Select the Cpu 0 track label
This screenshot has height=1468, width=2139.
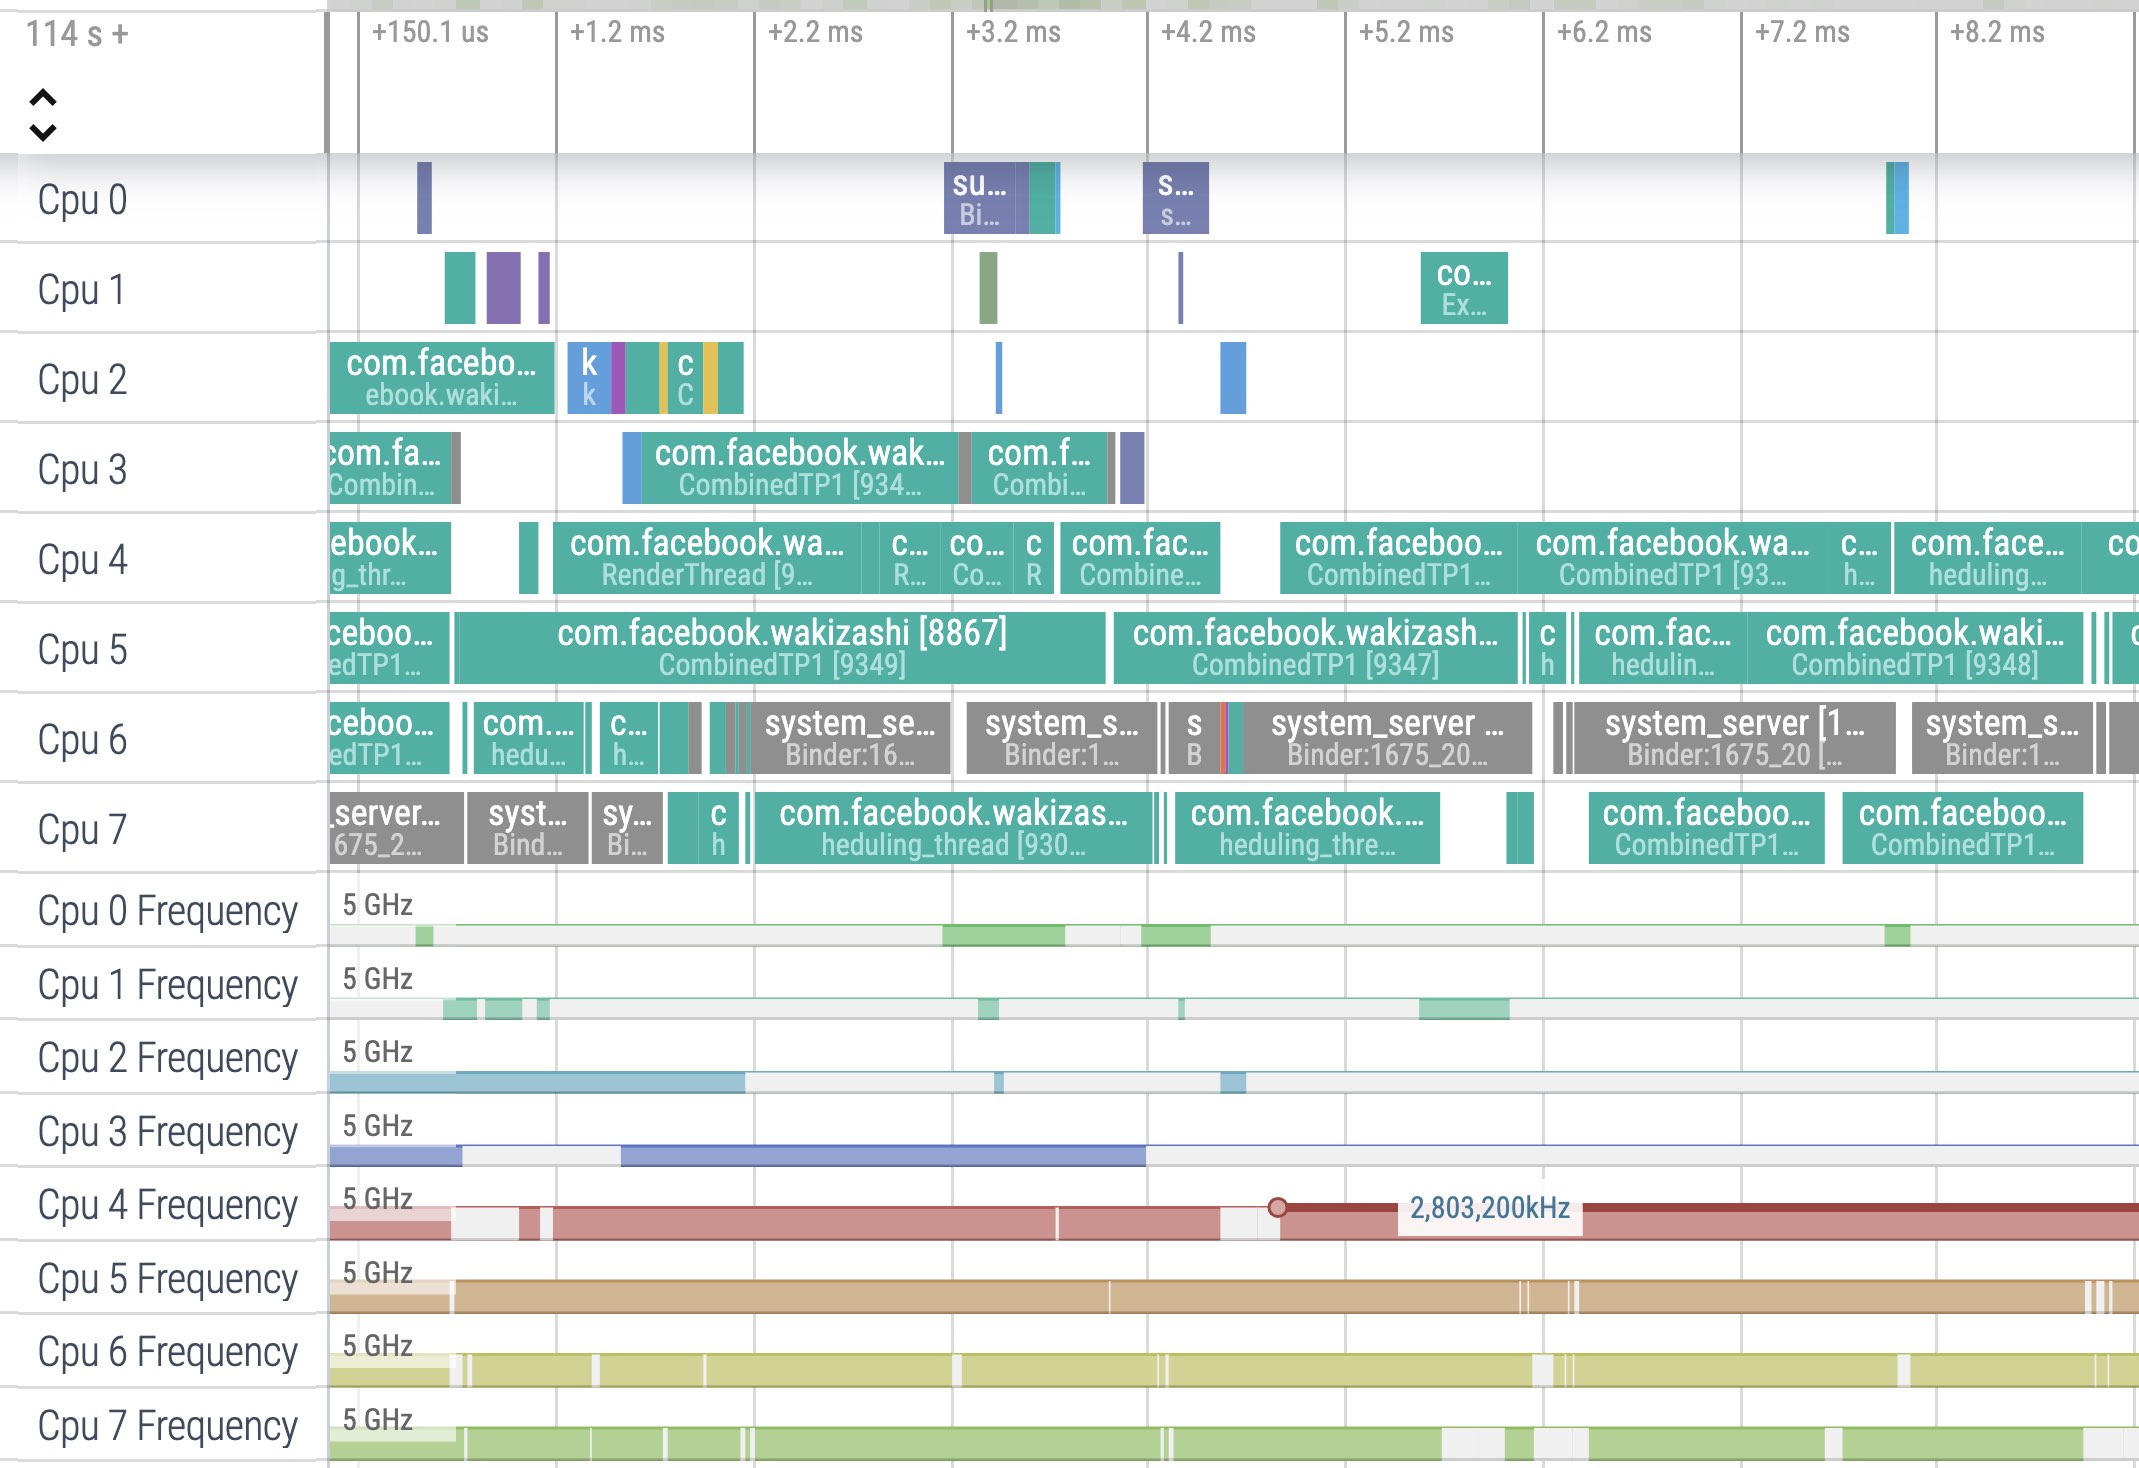(x=82, y=200)
